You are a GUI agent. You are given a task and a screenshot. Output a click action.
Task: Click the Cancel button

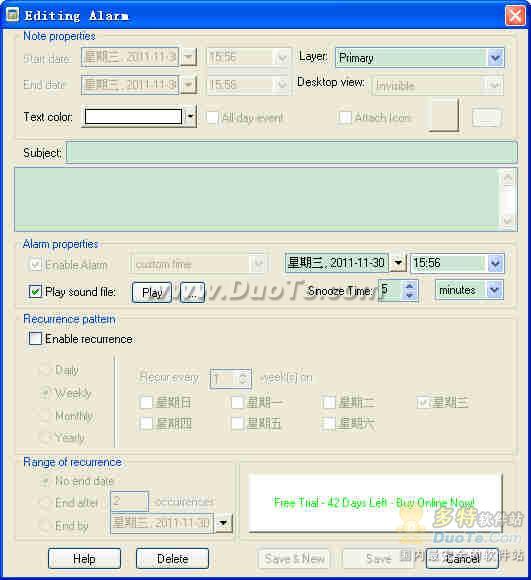click(x=462, y=559)
